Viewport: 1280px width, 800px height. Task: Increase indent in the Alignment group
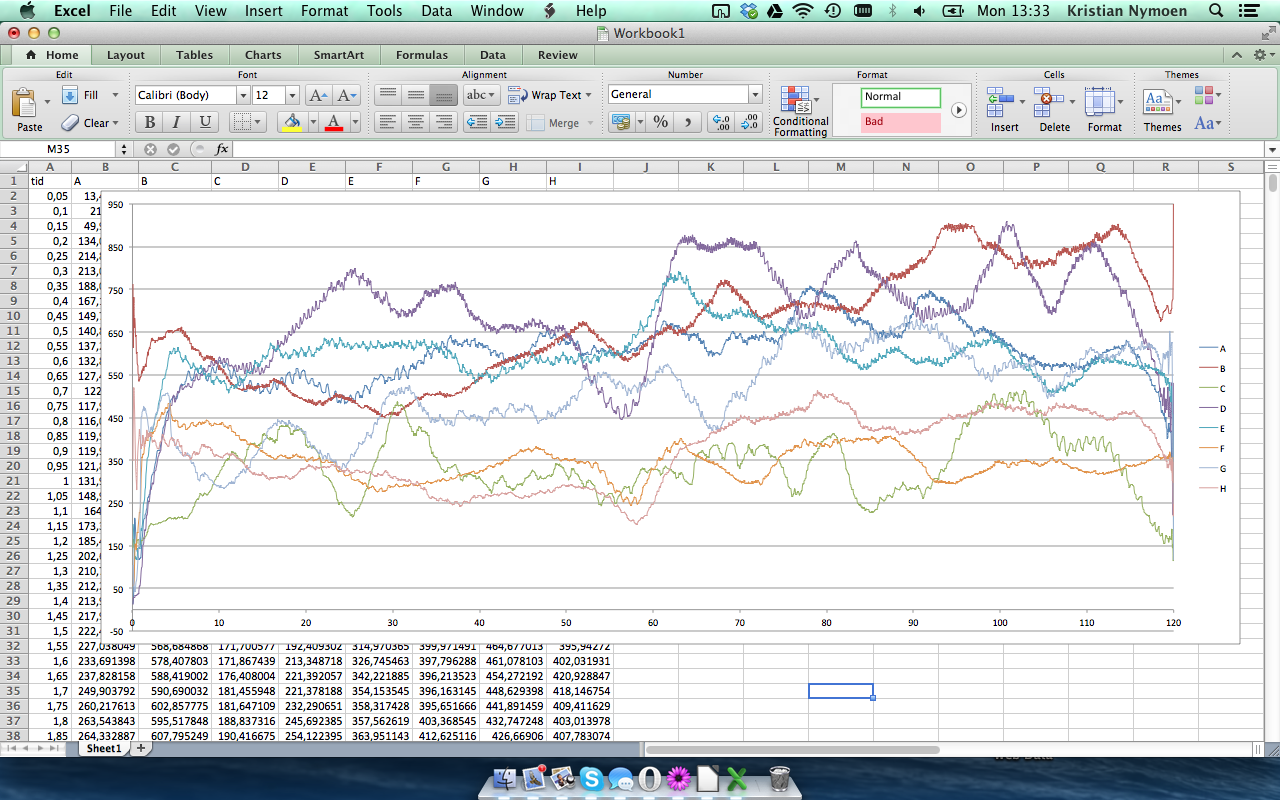coord(505,122)
